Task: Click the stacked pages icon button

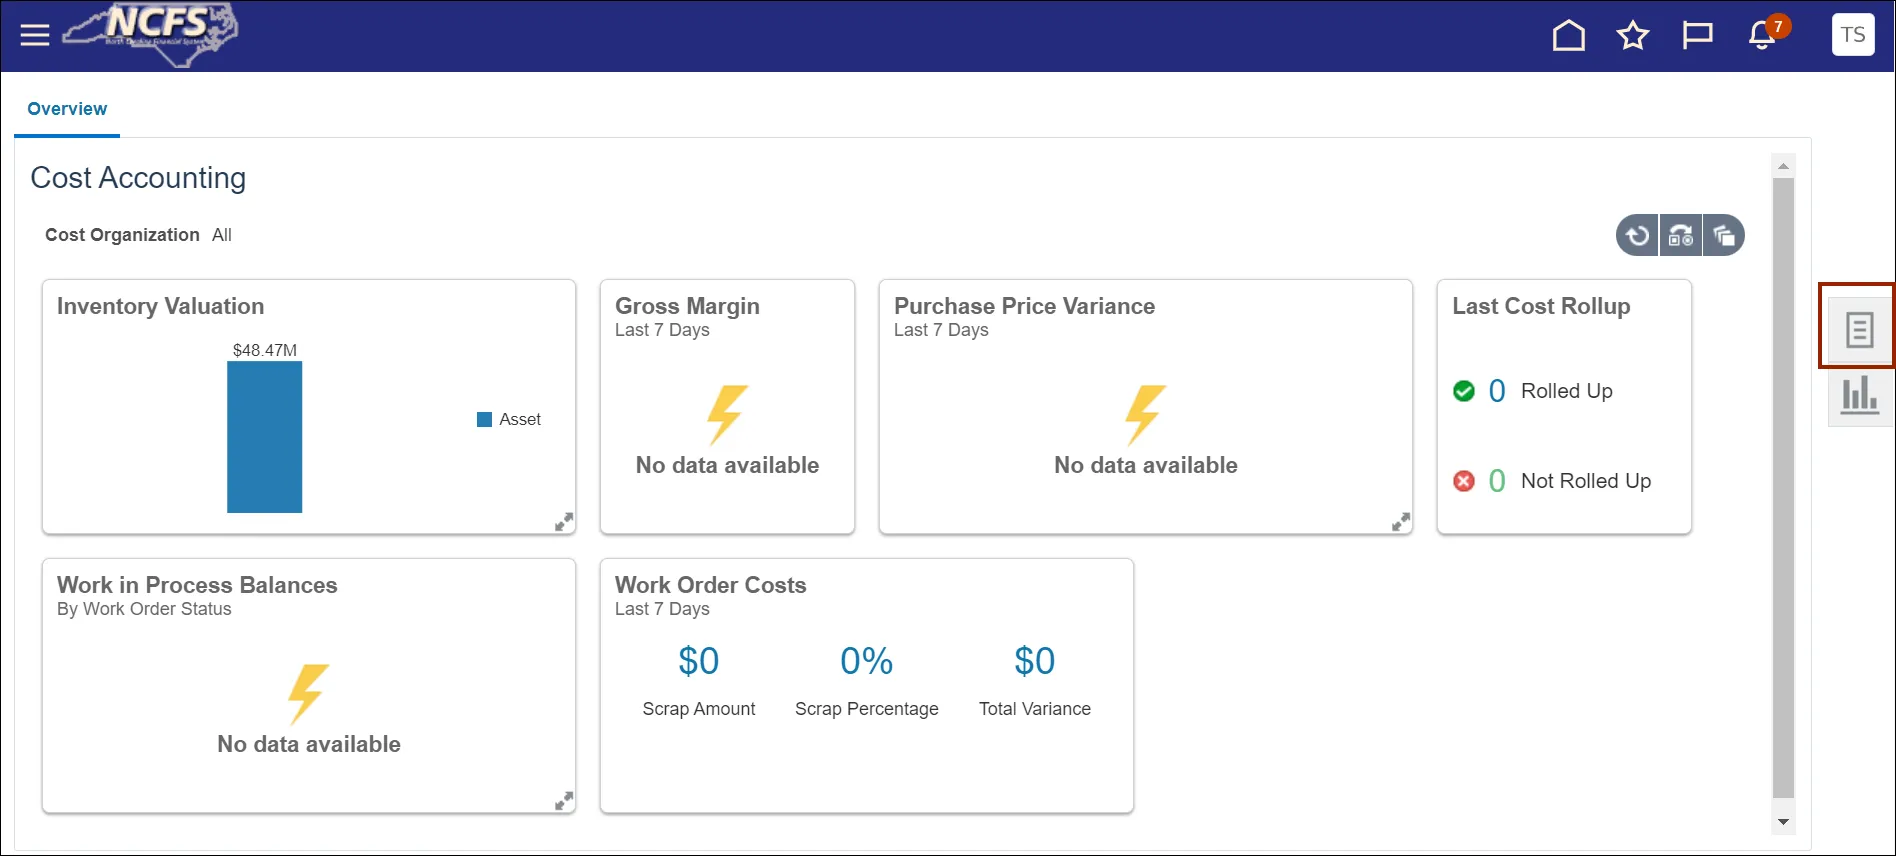Action: coord(1724,236)
